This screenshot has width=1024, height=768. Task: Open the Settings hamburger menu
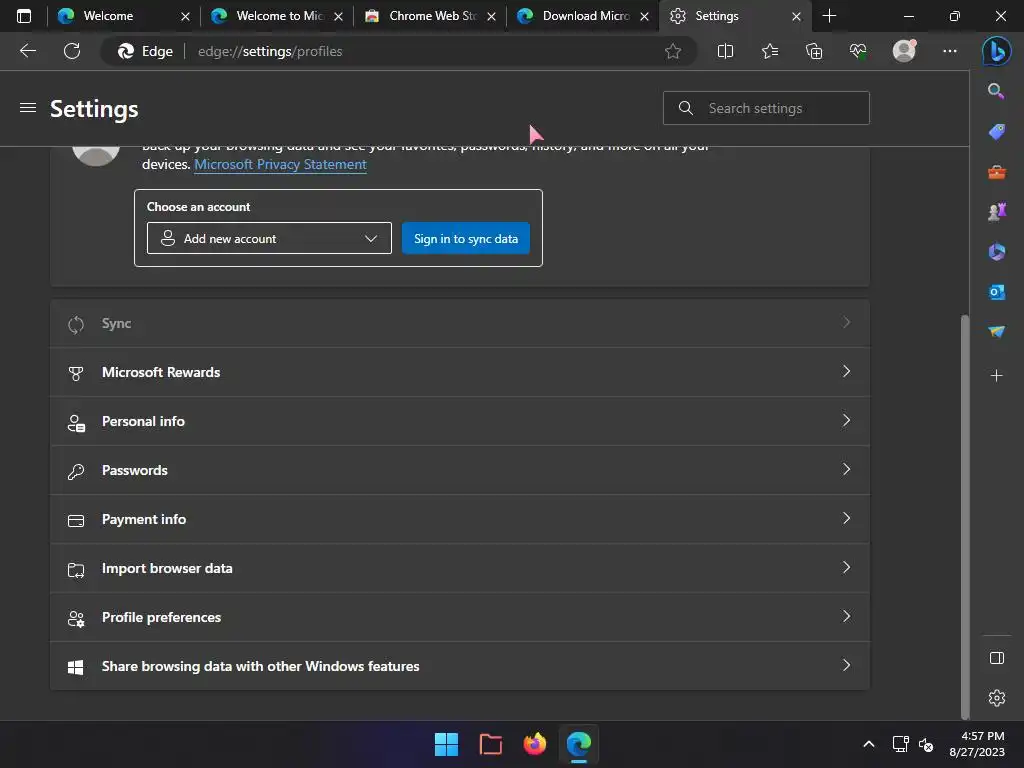tap(27, 108)
